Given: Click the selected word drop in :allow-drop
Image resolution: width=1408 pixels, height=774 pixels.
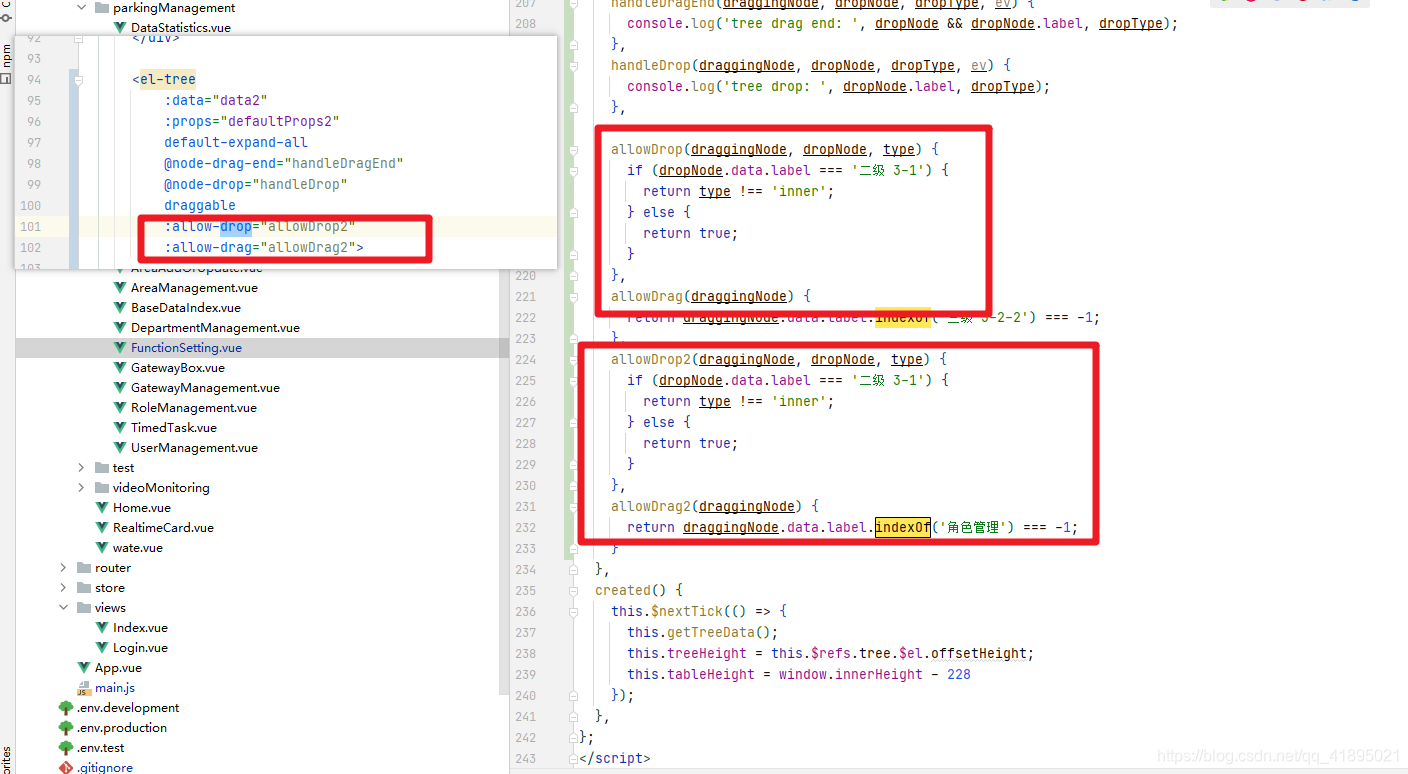Looking at the screenshot, I should (x=236, y=227).
